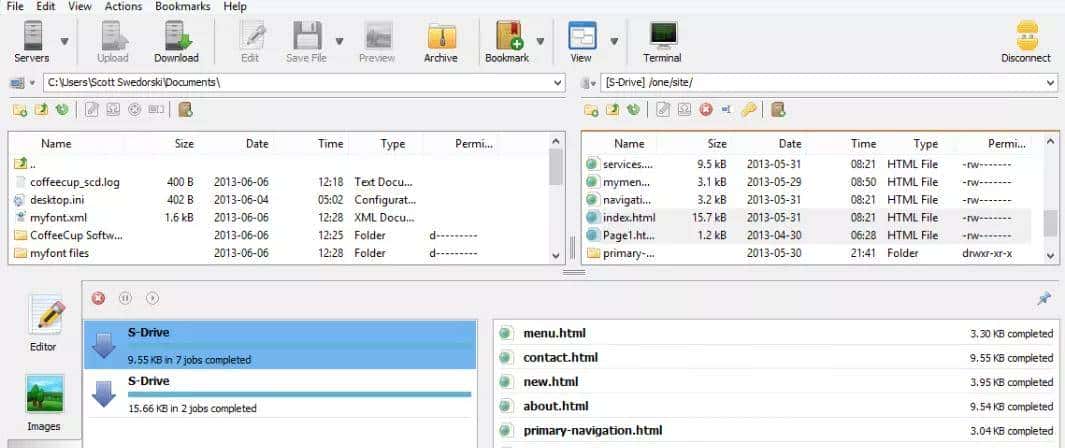Expand the Servers dropdown arrow
This screenshot has width=1065, height=448.
65,42
